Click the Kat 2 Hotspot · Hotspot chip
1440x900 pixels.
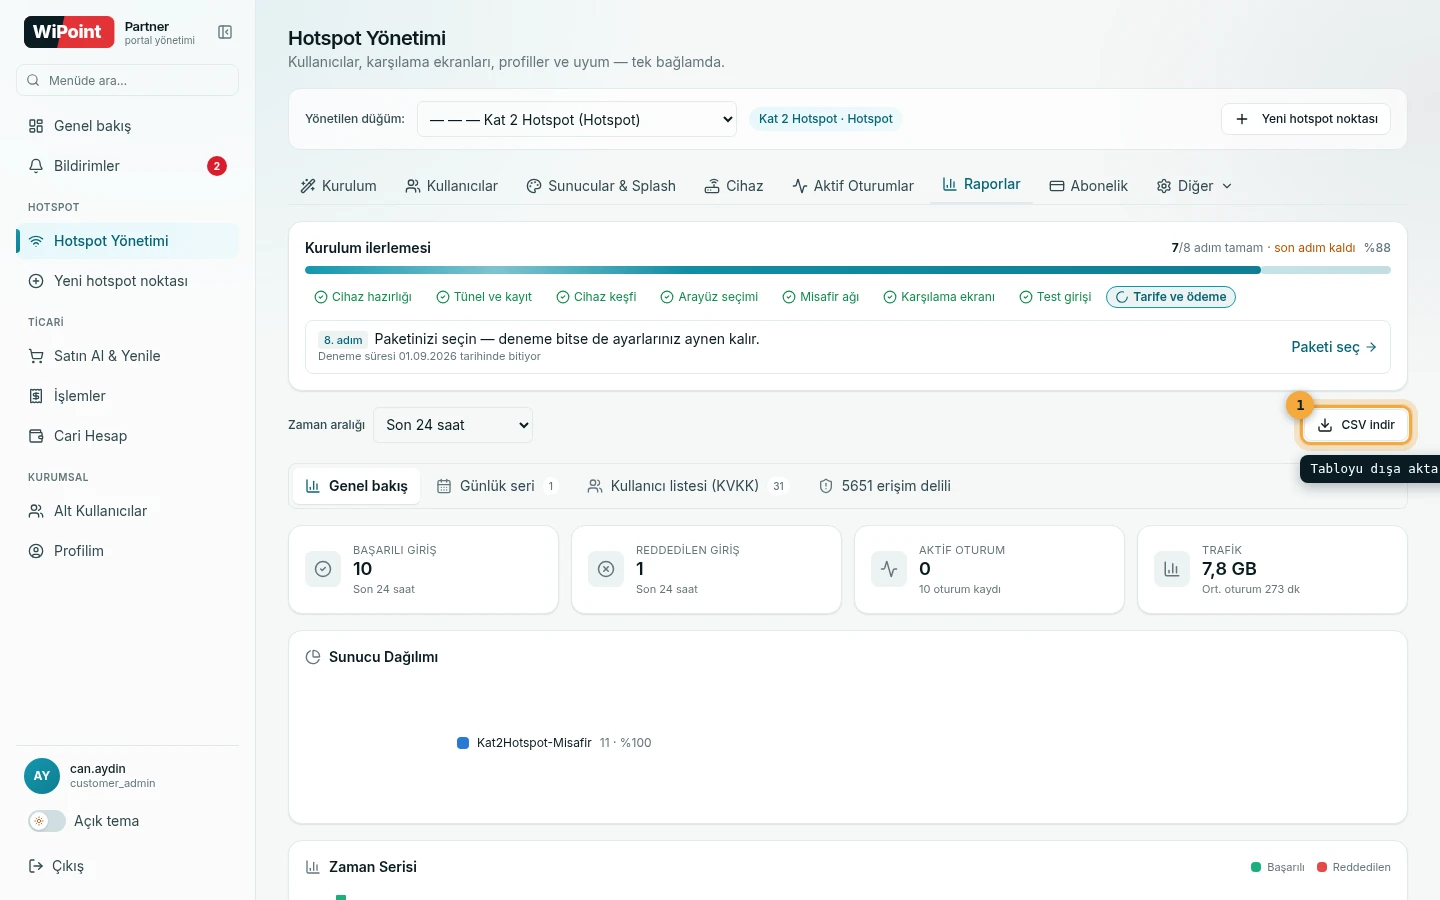tap(826, 119)
